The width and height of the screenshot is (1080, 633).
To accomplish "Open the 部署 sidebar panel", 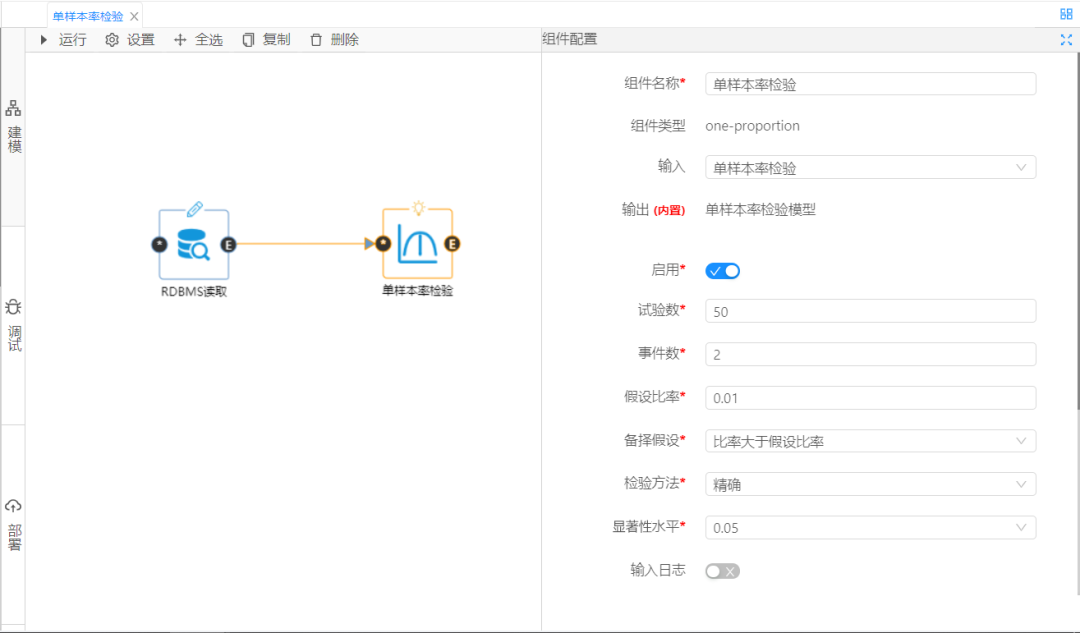I will [14, 525].
